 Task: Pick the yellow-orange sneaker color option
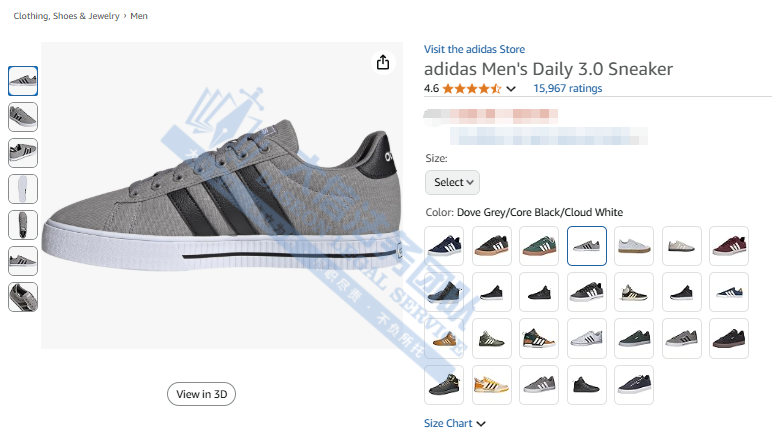click(x=491, y=384)
